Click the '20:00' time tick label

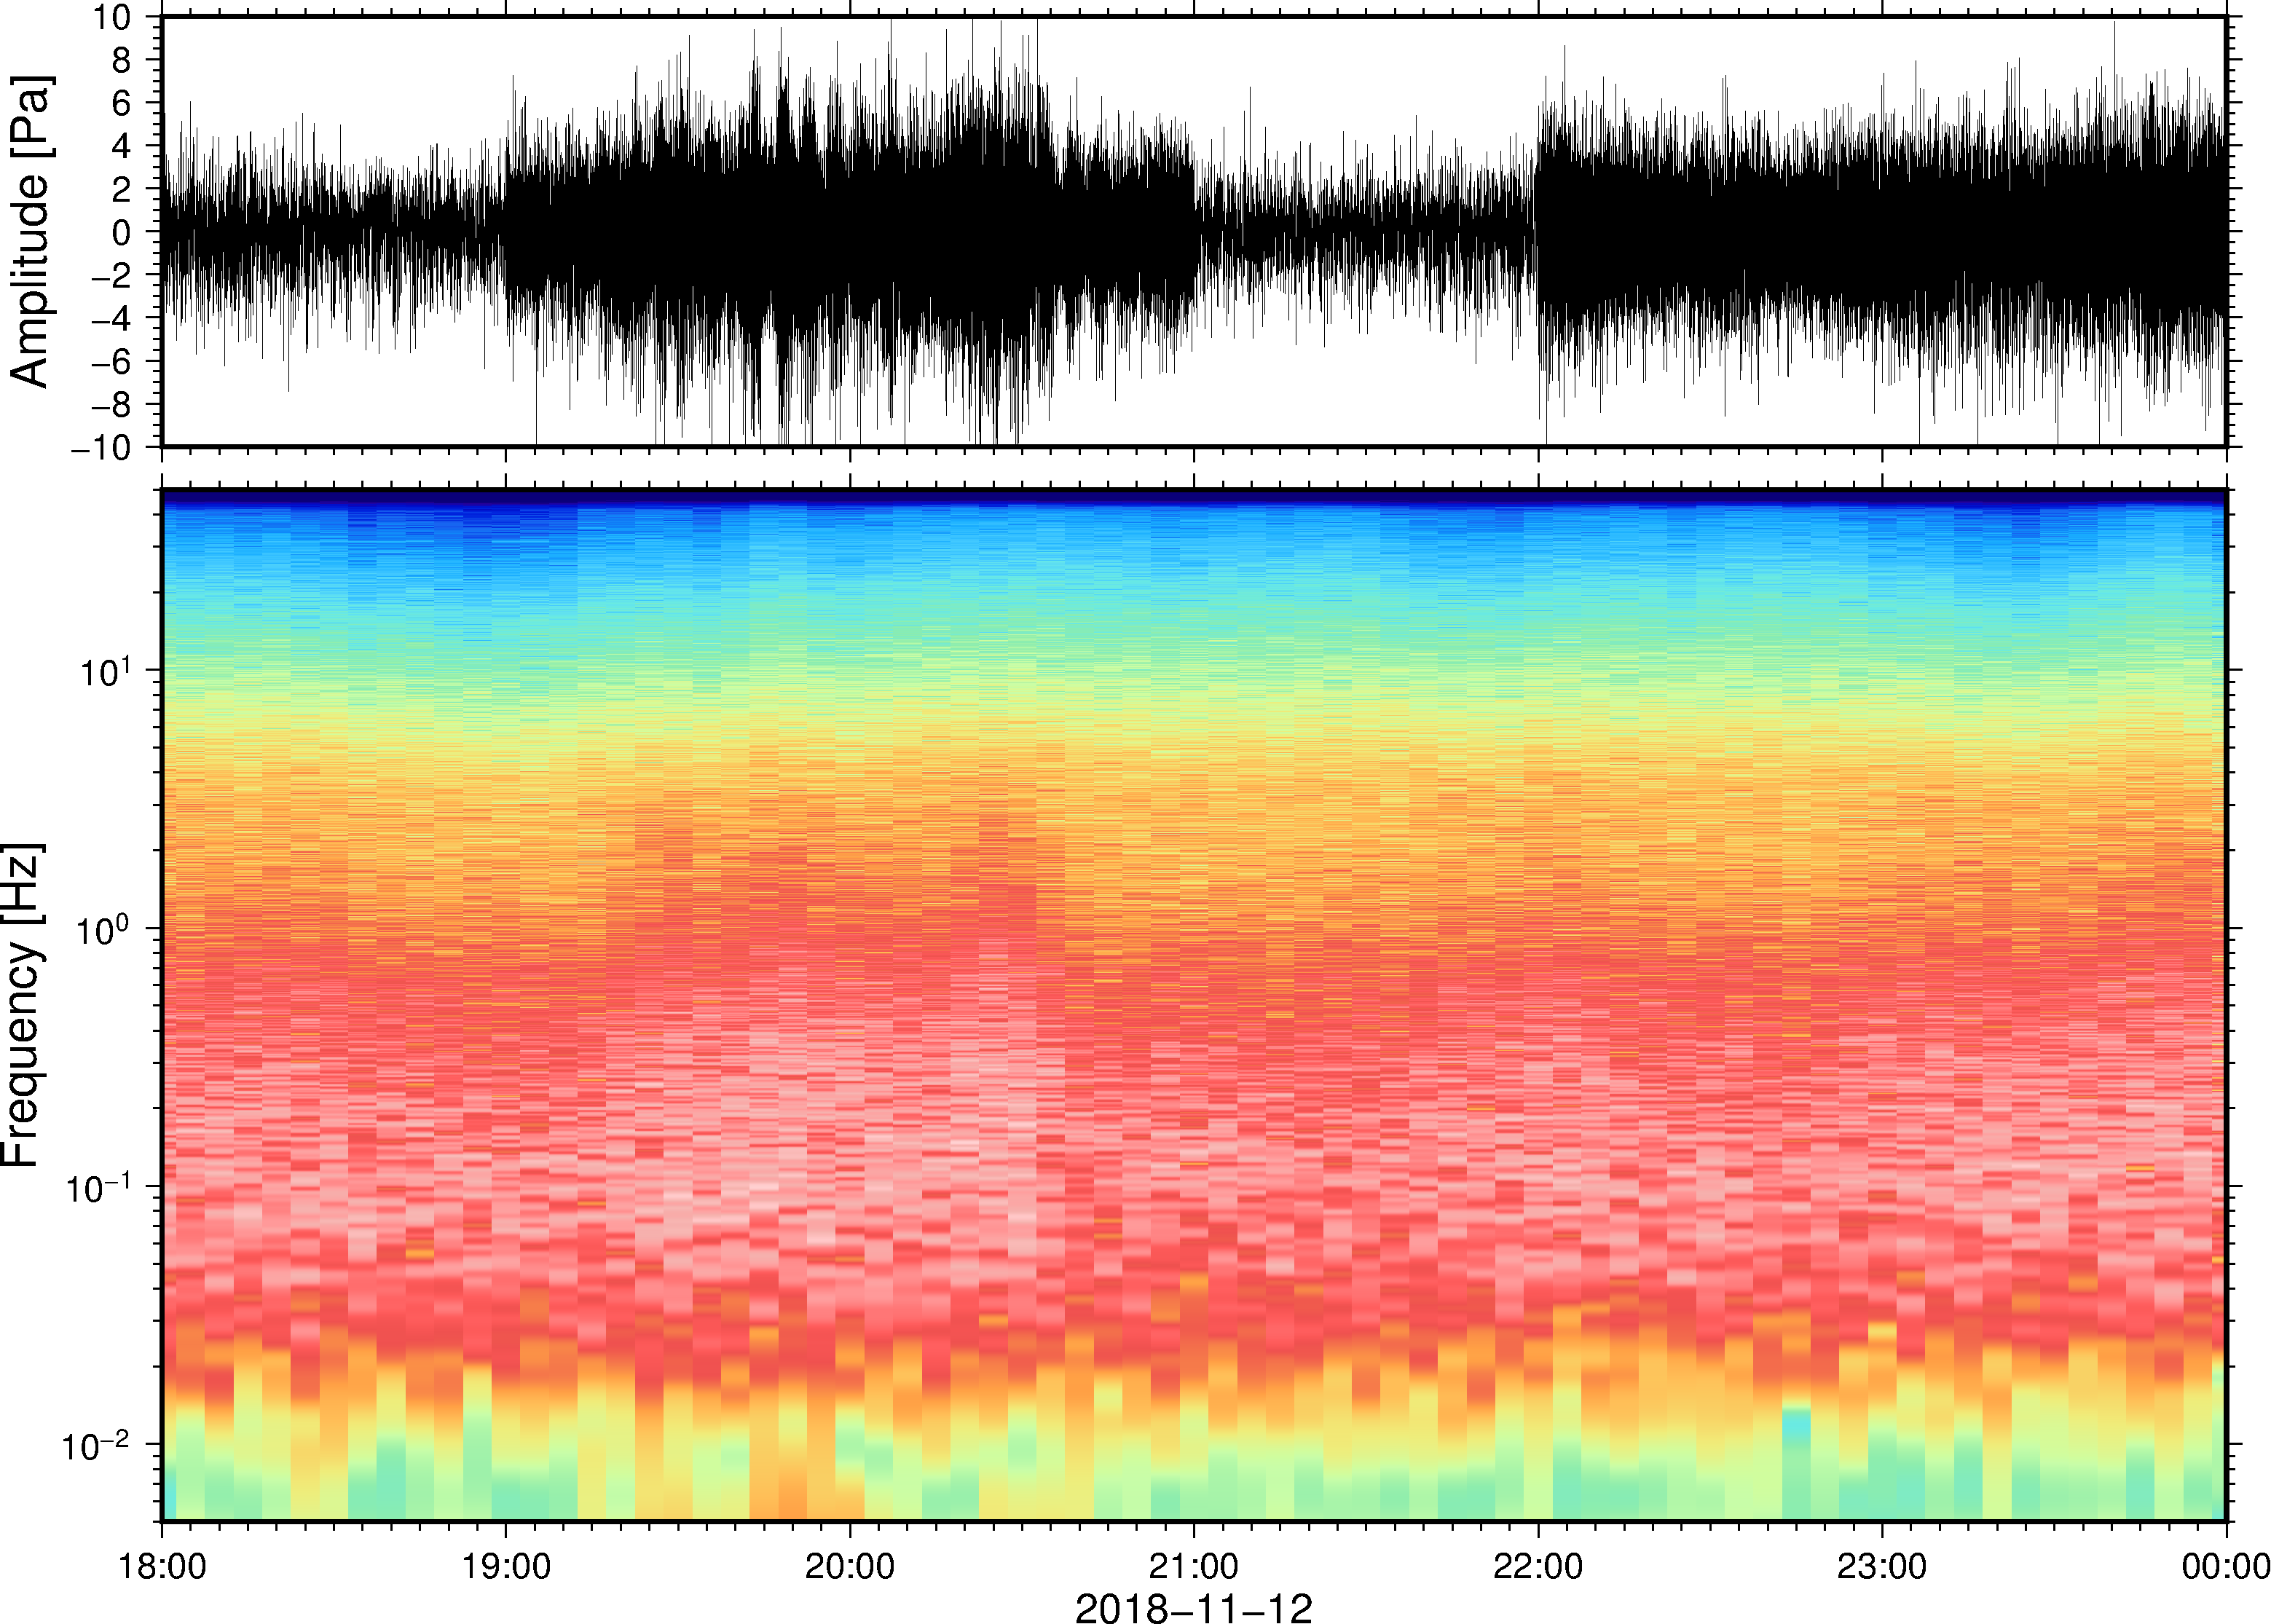point(850,1566)
